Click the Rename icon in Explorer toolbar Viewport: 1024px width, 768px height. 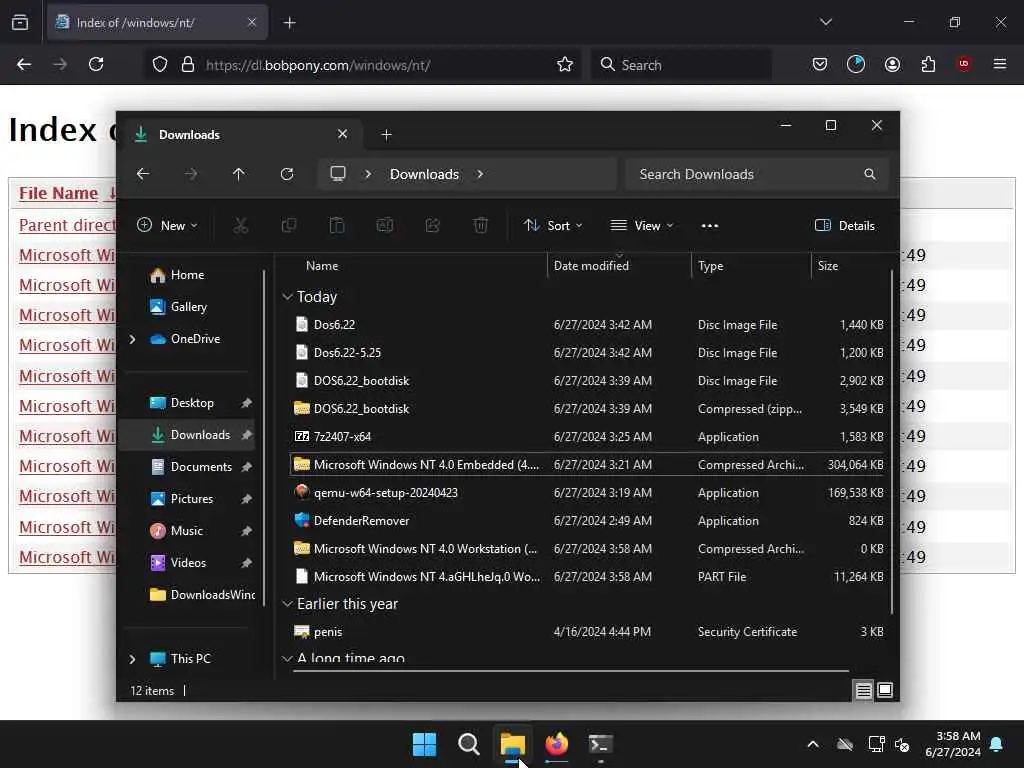coord(385,225)
